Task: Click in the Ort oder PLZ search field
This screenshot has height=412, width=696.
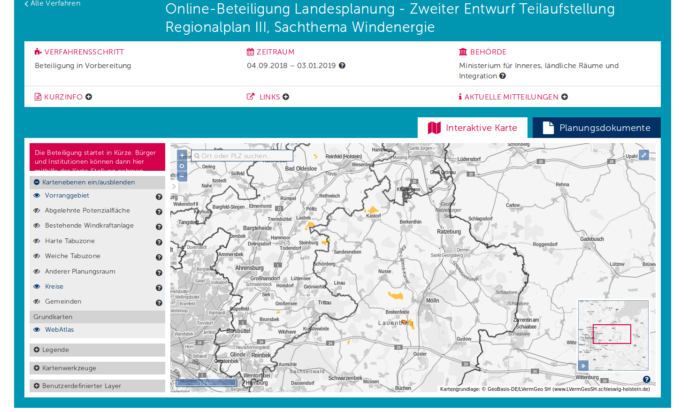Action: coord(242,156)
